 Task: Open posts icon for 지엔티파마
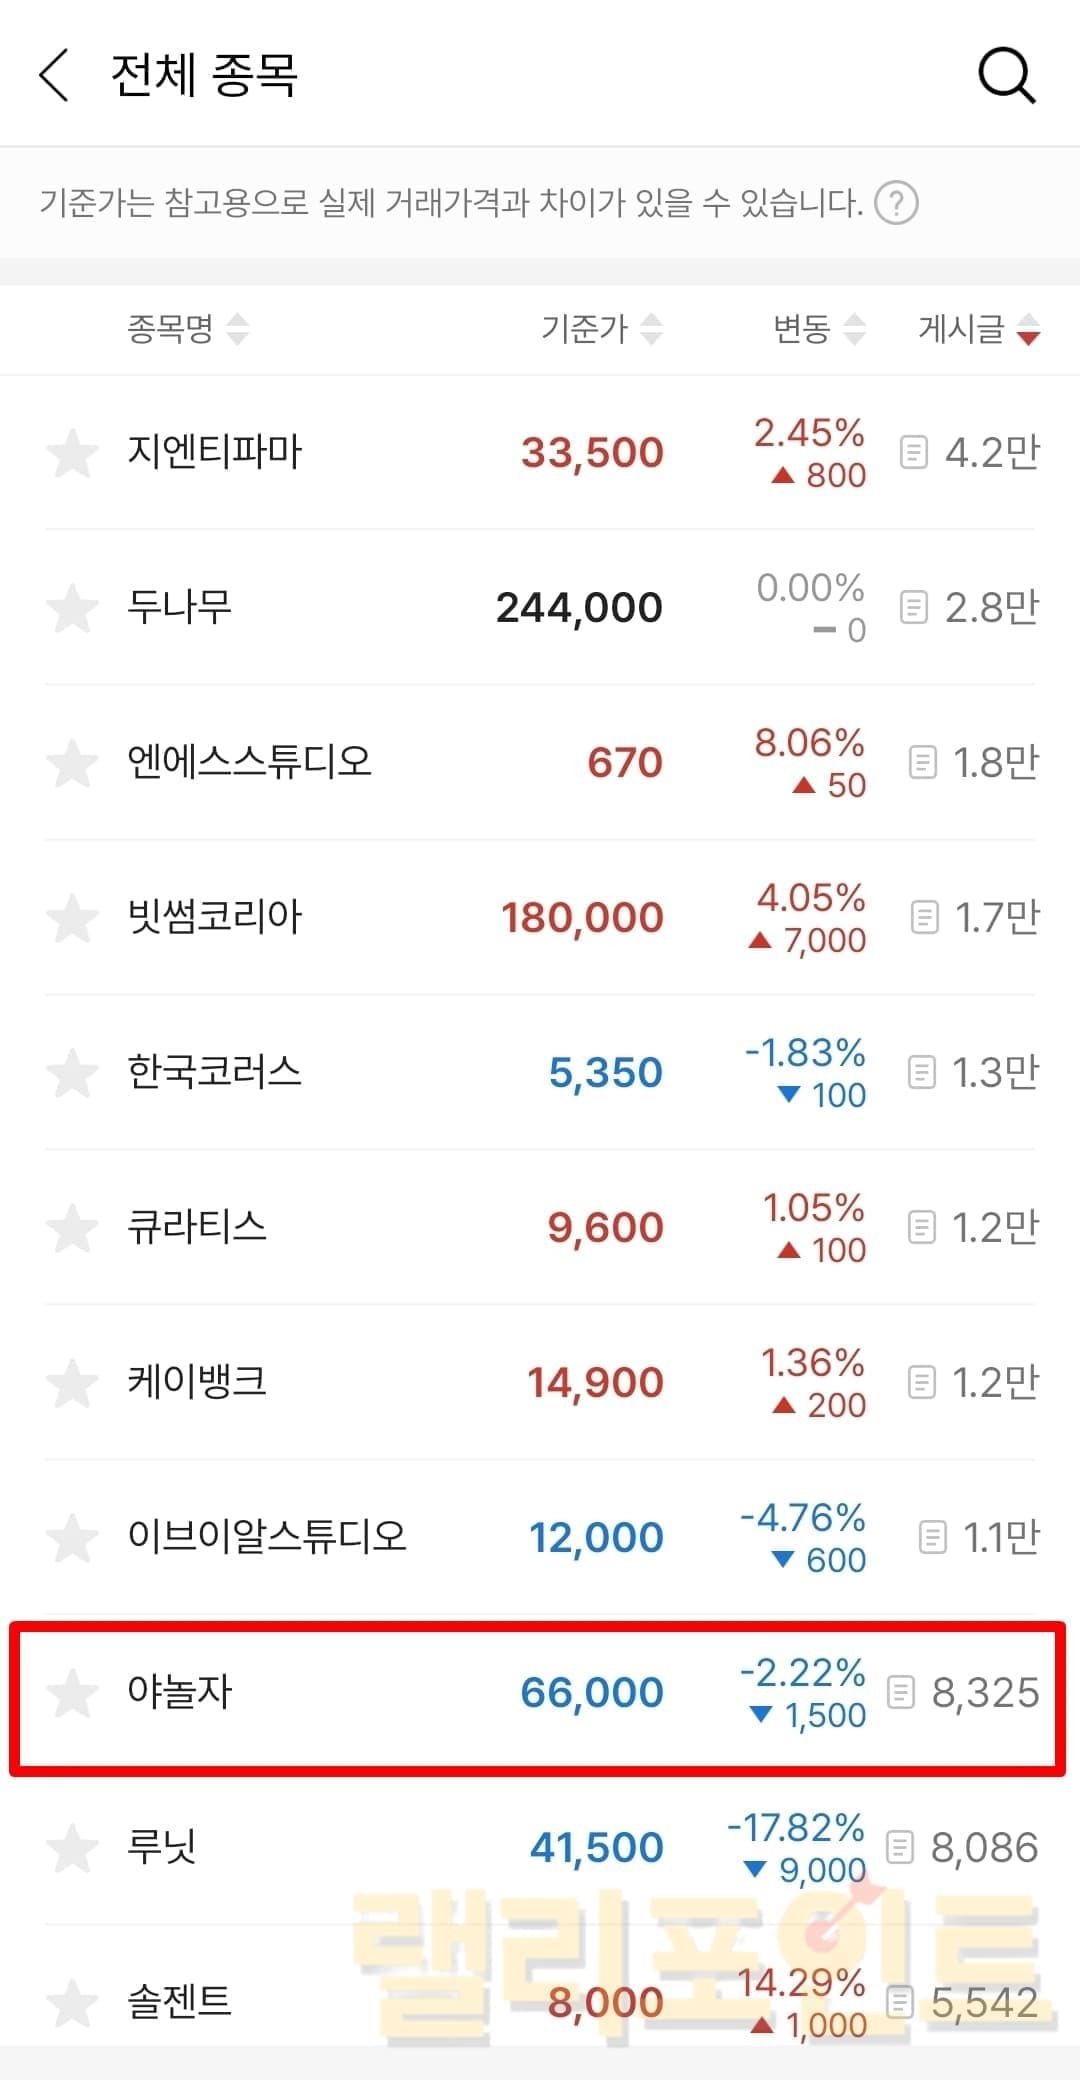pos(913,452)
